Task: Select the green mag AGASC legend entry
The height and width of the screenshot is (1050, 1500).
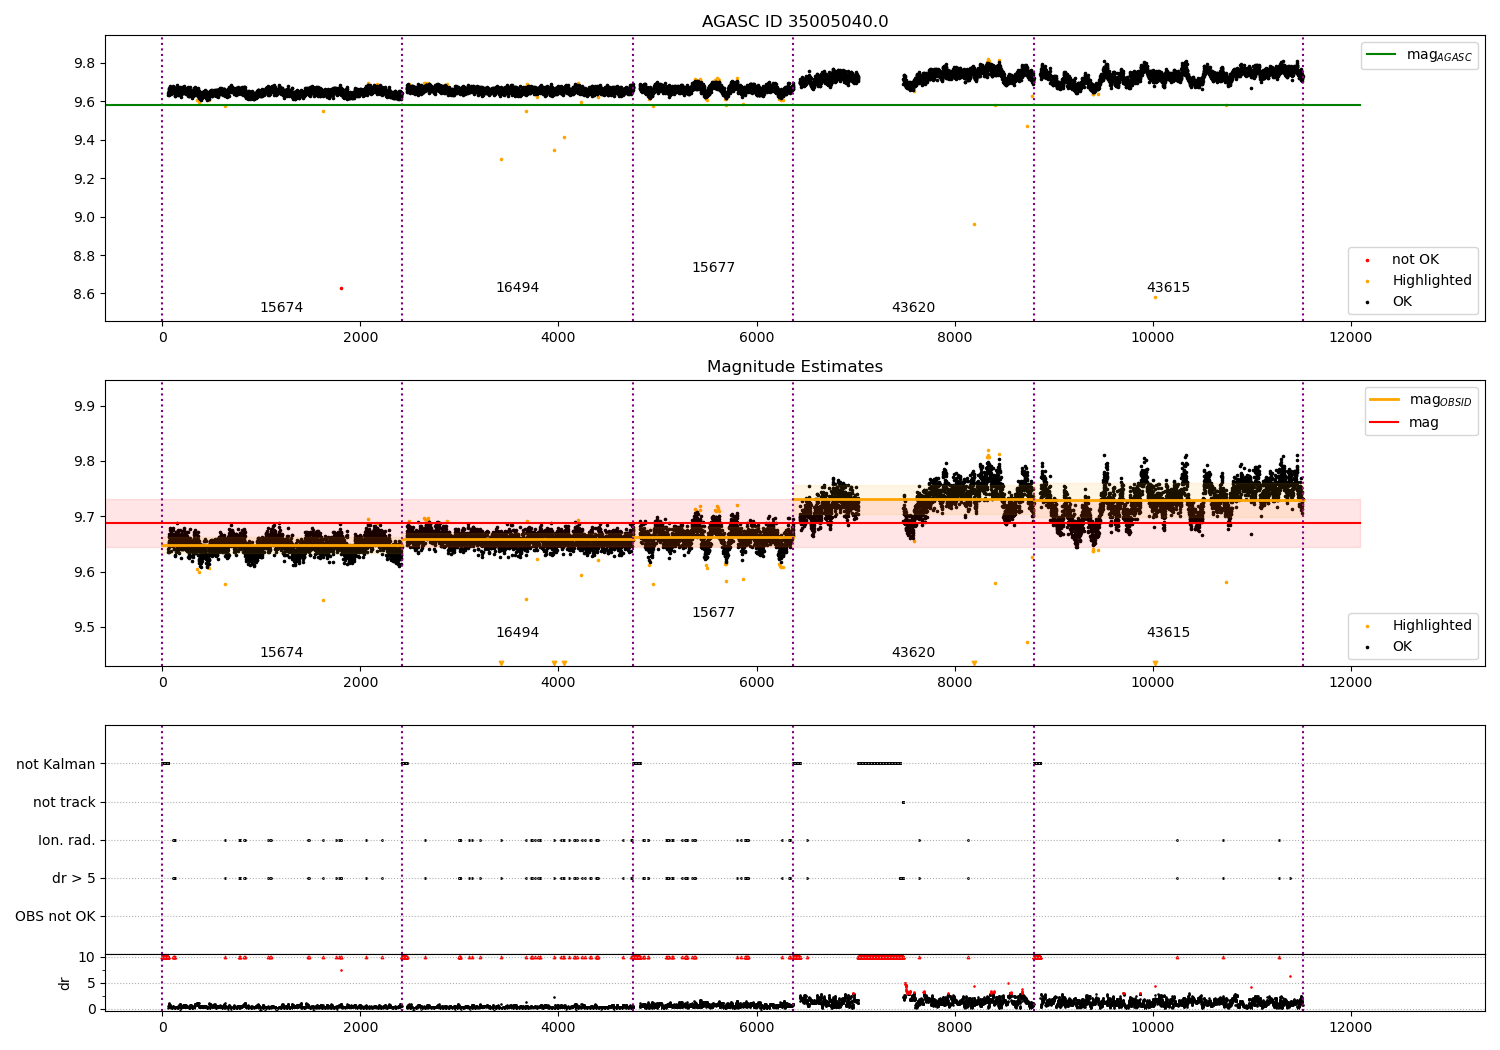Action: click(1419, 56)
